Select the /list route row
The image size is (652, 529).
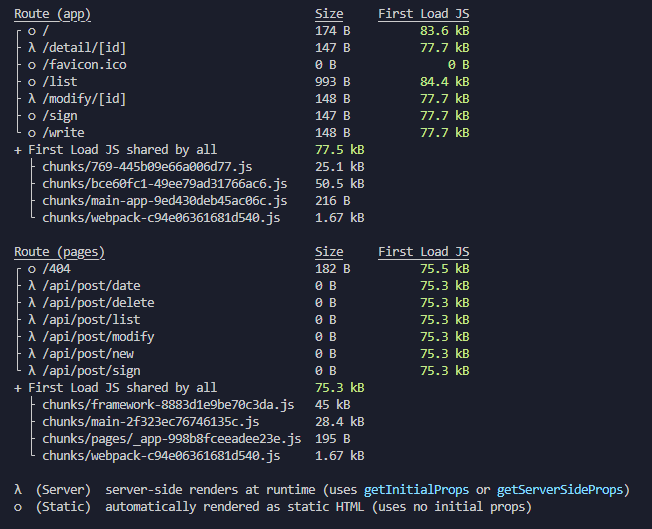(x=242, y=82)
